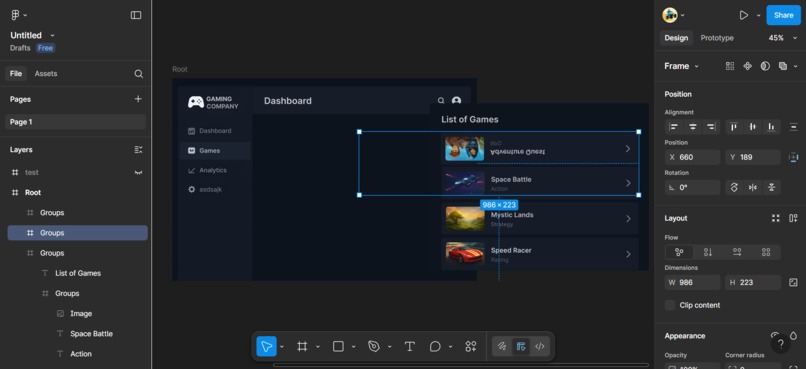Rotate selection 90 degrees icon

[x=734, y=188]
